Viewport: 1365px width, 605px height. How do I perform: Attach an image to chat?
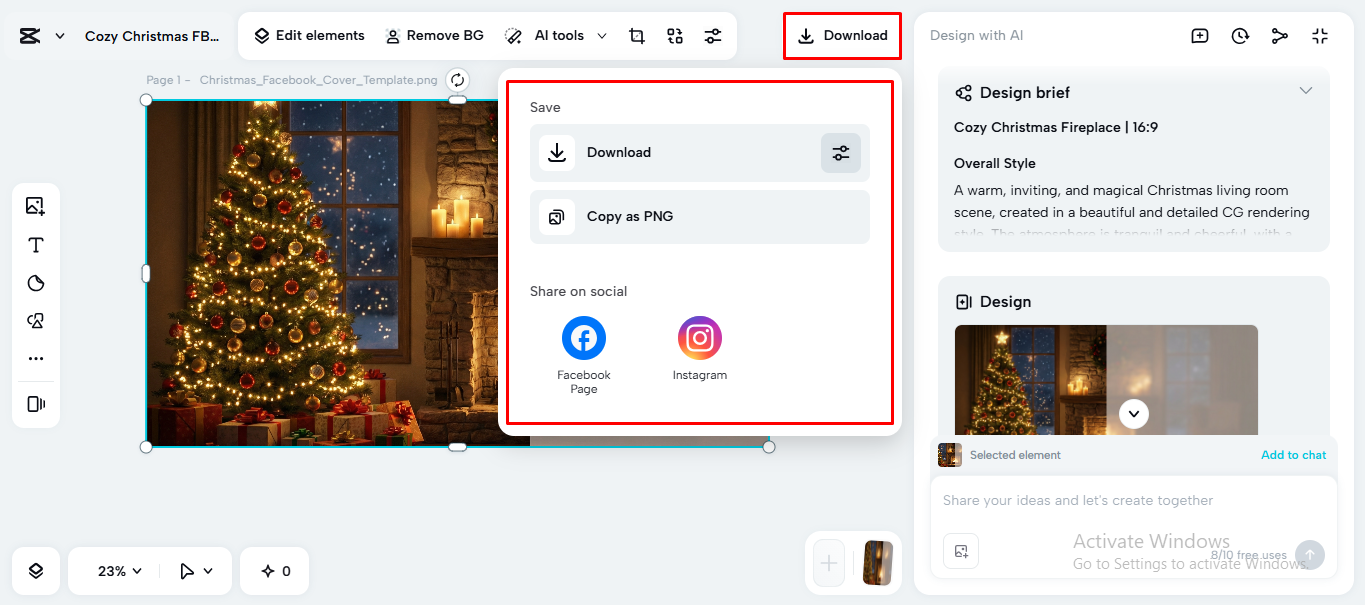(x=961, y=551)
